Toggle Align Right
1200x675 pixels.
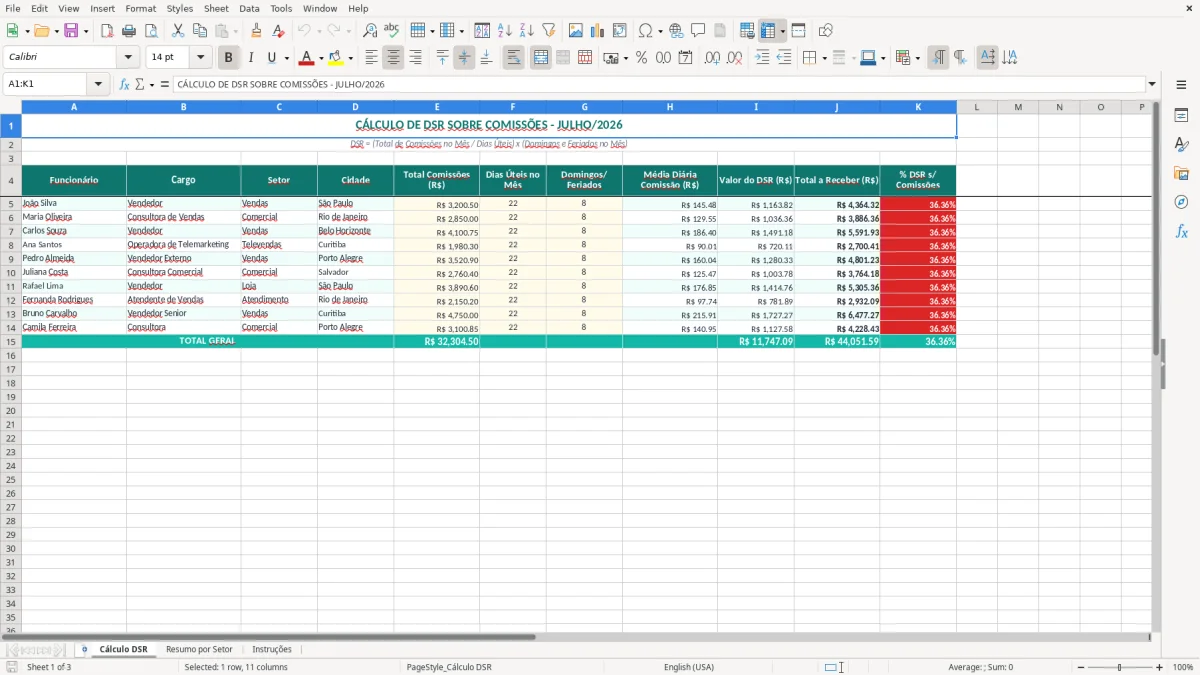[x=416, y=58]
